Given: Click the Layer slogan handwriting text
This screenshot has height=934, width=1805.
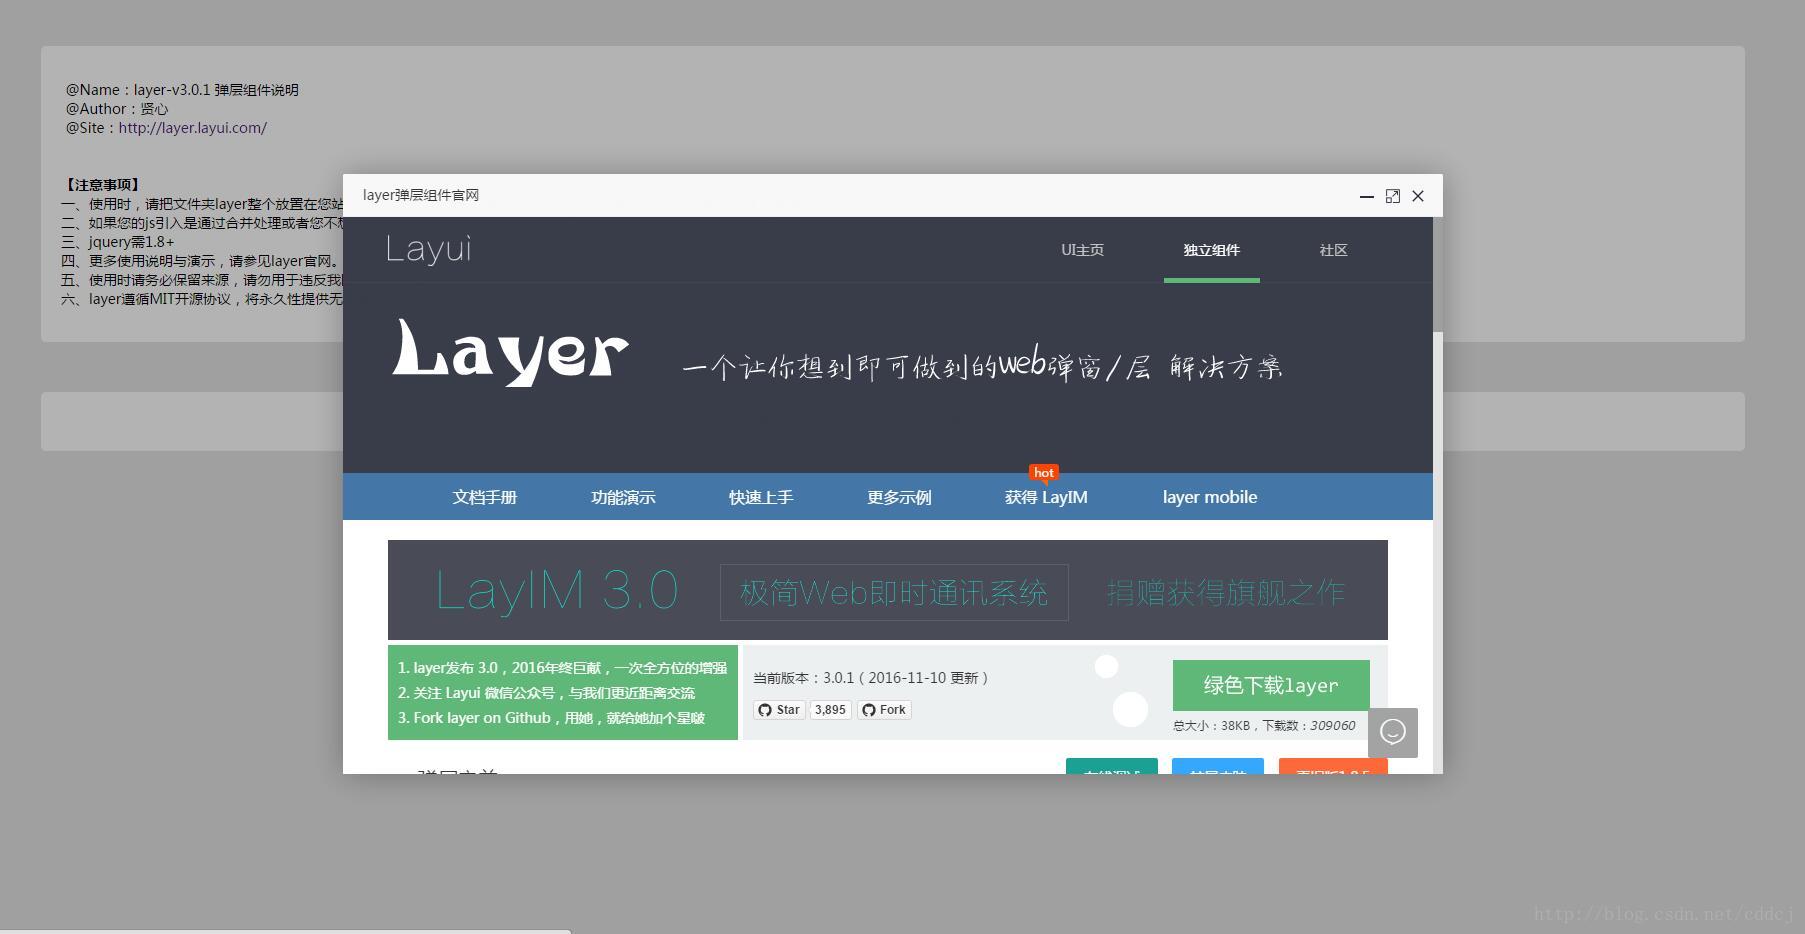Looking at the screenshot, I should [x=982, y=364].
